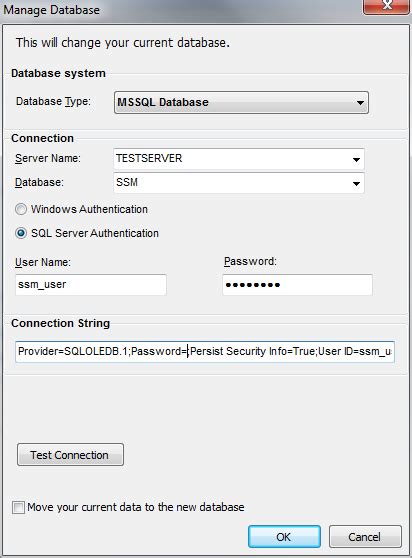Dismiss the dialog with Cancel
412x558 pixels.
[x=365, y=537]
